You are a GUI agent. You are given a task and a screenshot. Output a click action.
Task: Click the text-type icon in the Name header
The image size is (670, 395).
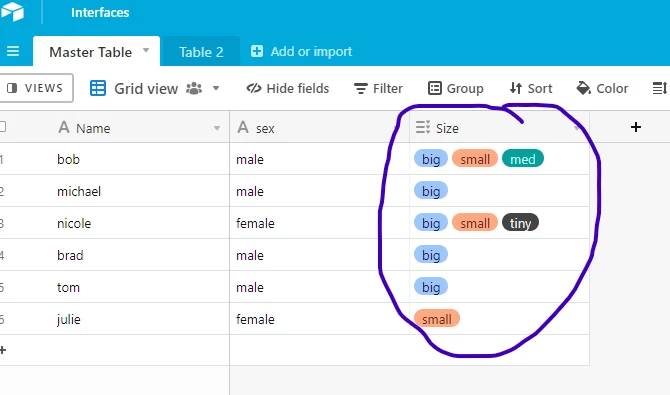pyautogui.click(x=64, y=127)
